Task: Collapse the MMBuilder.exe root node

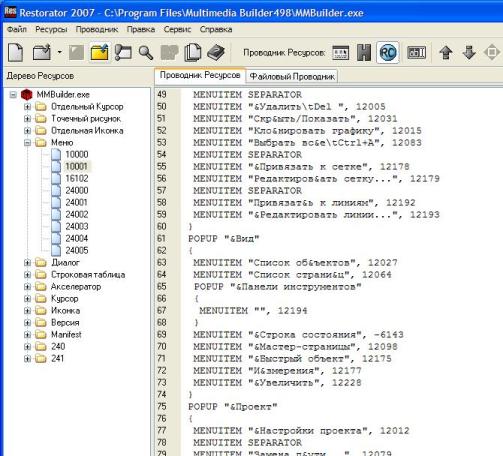Action: click(13, 95)
